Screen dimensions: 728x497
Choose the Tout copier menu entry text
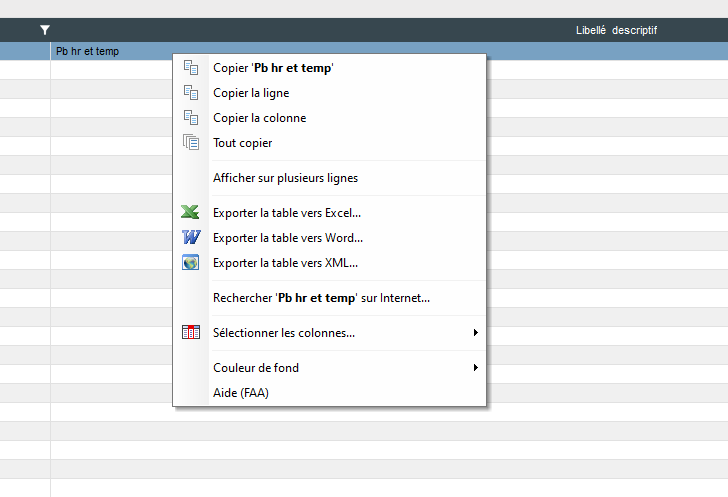click(243, 143)
